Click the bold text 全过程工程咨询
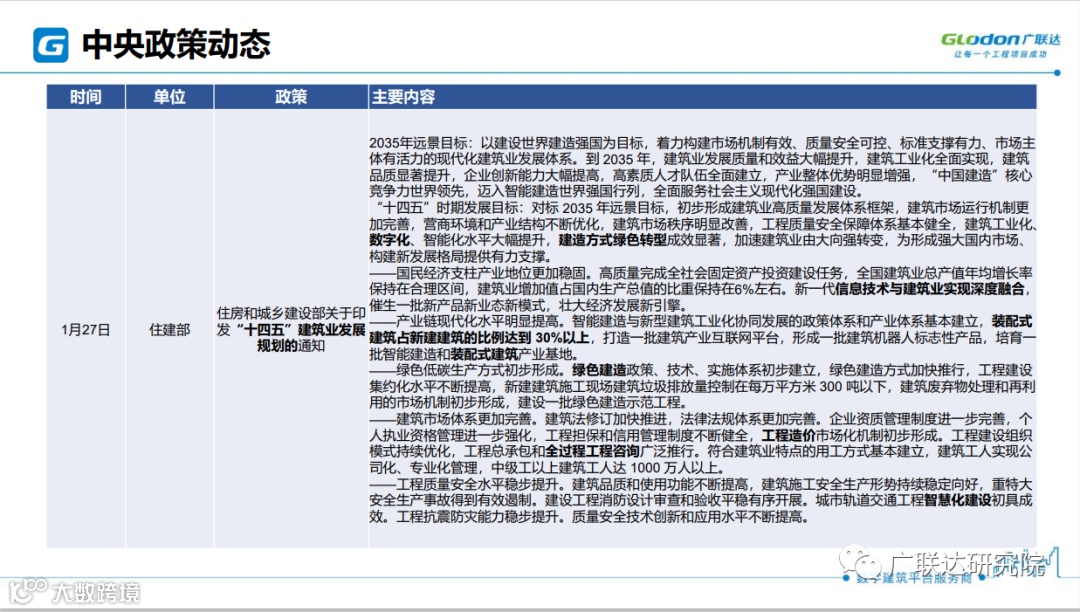This screenshot has height=612, width=1080. coord(592,452)
